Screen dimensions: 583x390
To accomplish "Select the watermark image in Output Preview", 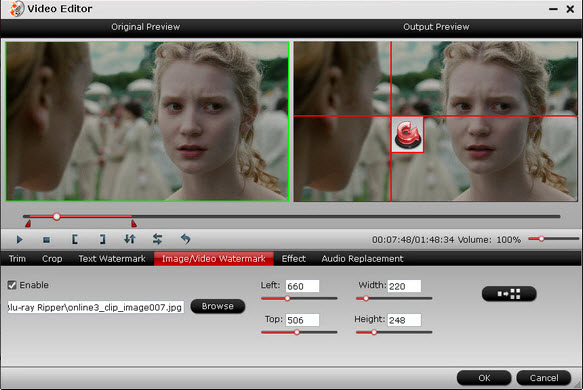I will click(x=408, y=134).
